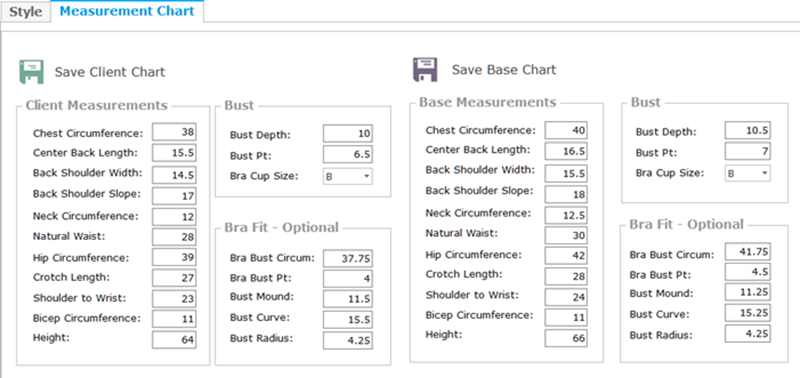Select the client Natural Waist input field
800x378 pixels.
click(x=174, y=237)
